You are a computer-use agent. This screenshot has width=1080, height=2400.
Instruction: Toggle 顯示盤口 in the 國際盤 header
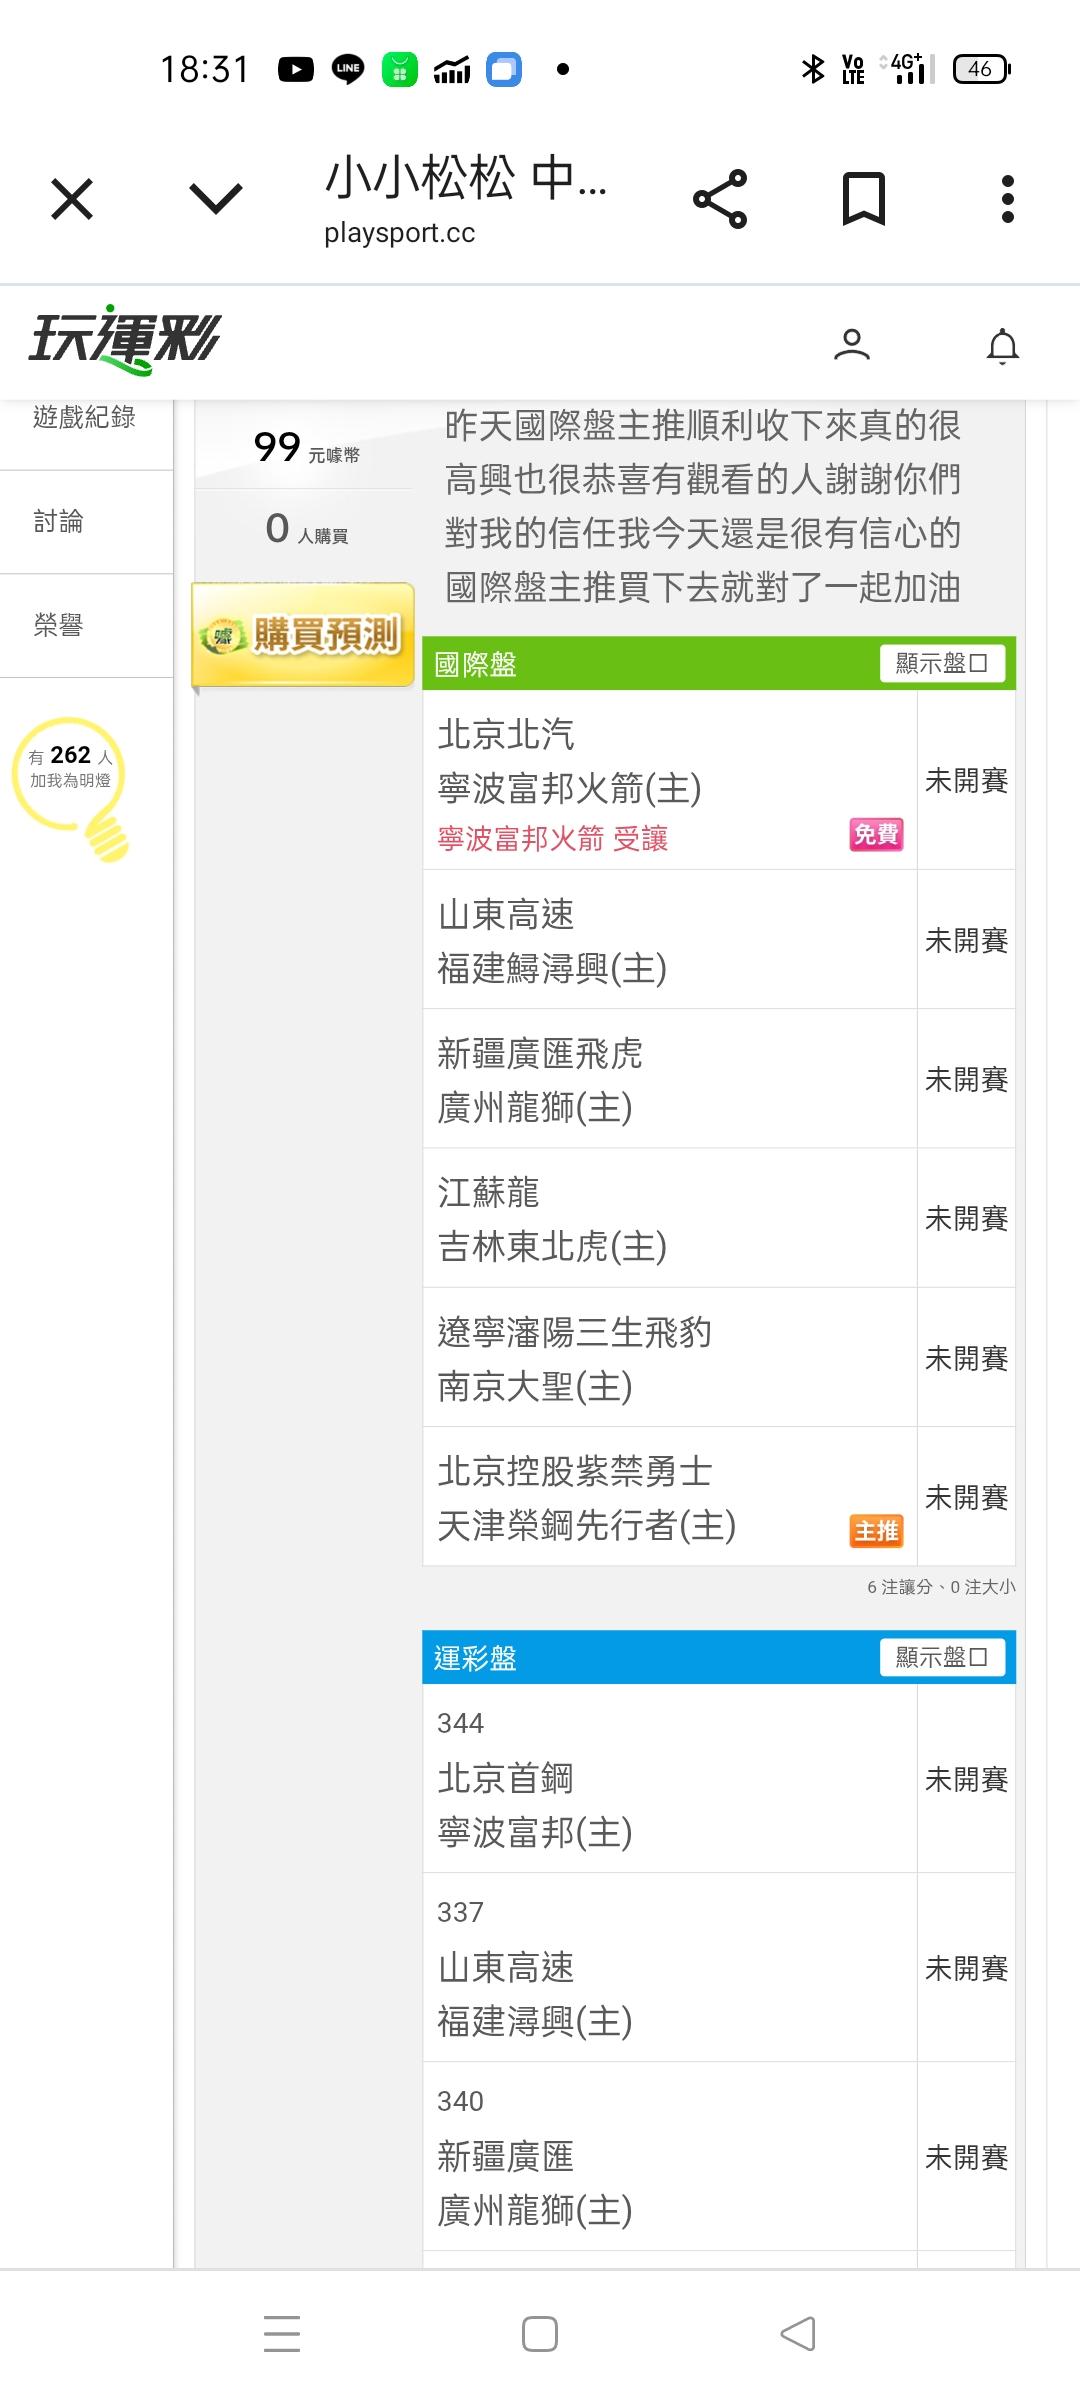point(942,663)
